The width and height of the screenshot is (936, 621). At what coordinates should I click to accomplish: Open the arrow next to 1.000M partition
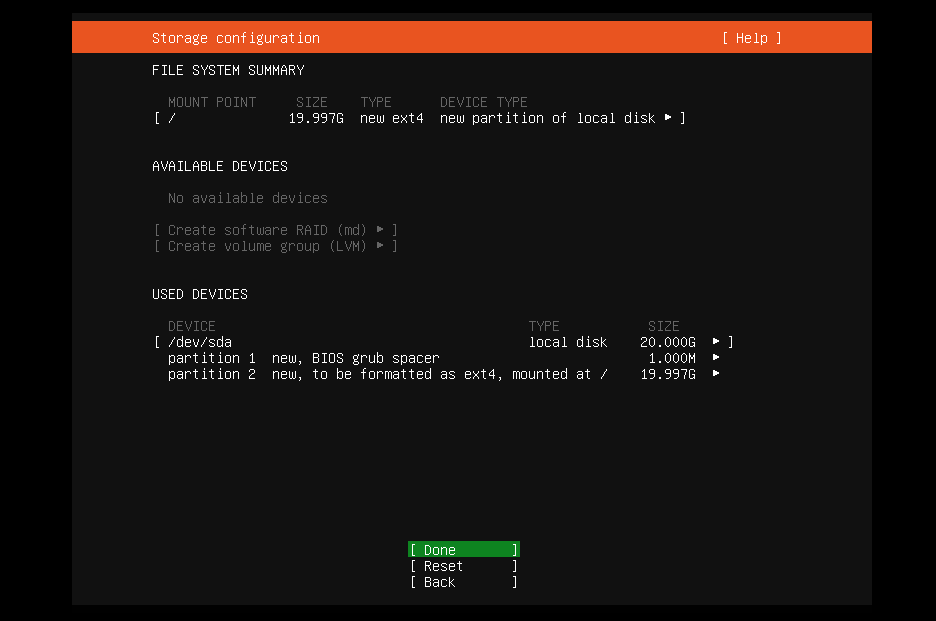tap(716, 358)
